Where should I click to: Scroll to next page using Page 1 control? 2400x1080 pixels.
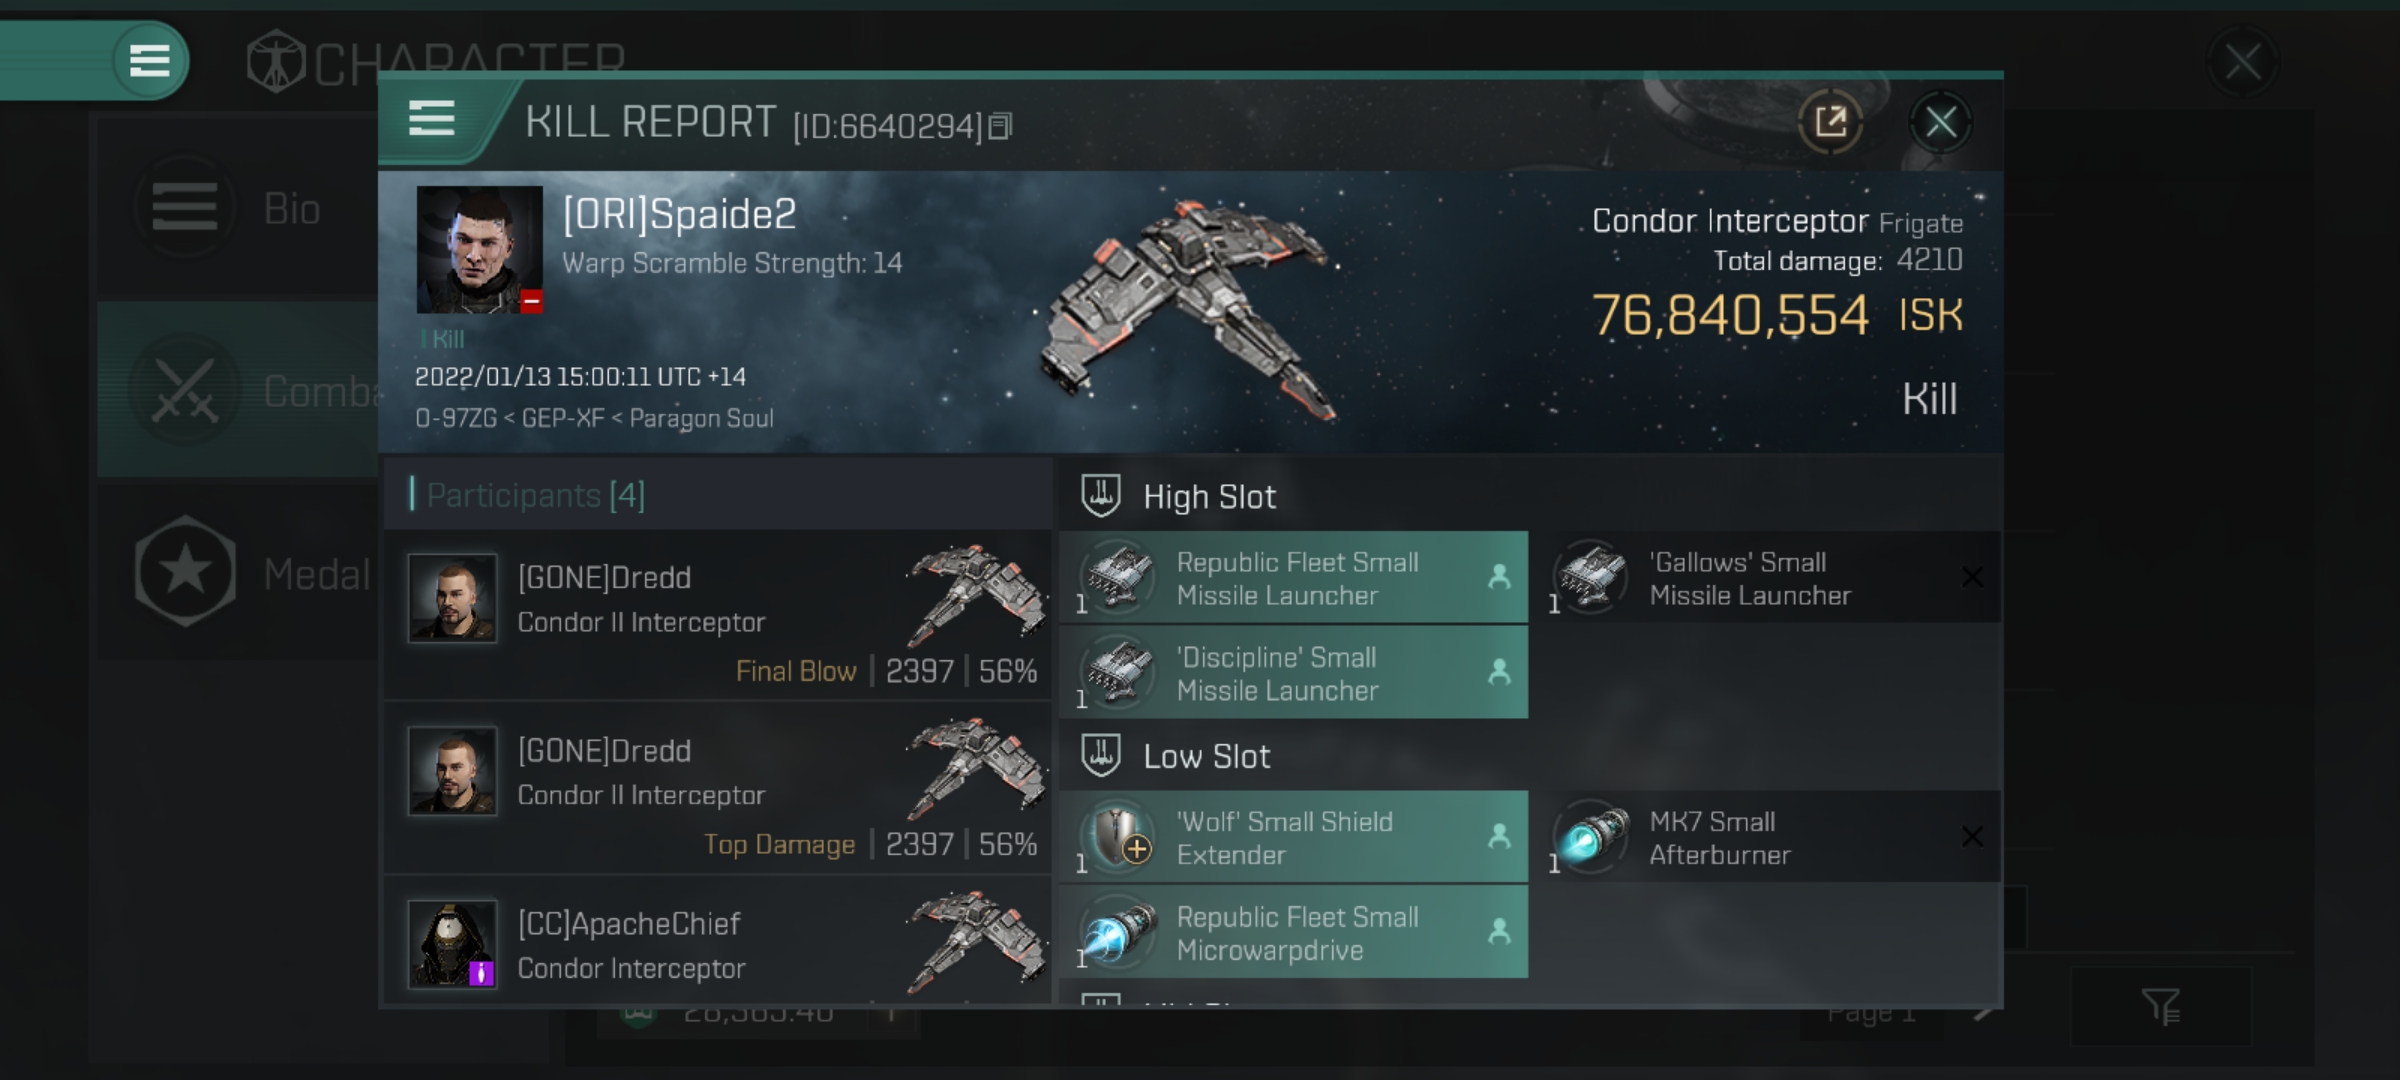click(x=1984, y=1008)
